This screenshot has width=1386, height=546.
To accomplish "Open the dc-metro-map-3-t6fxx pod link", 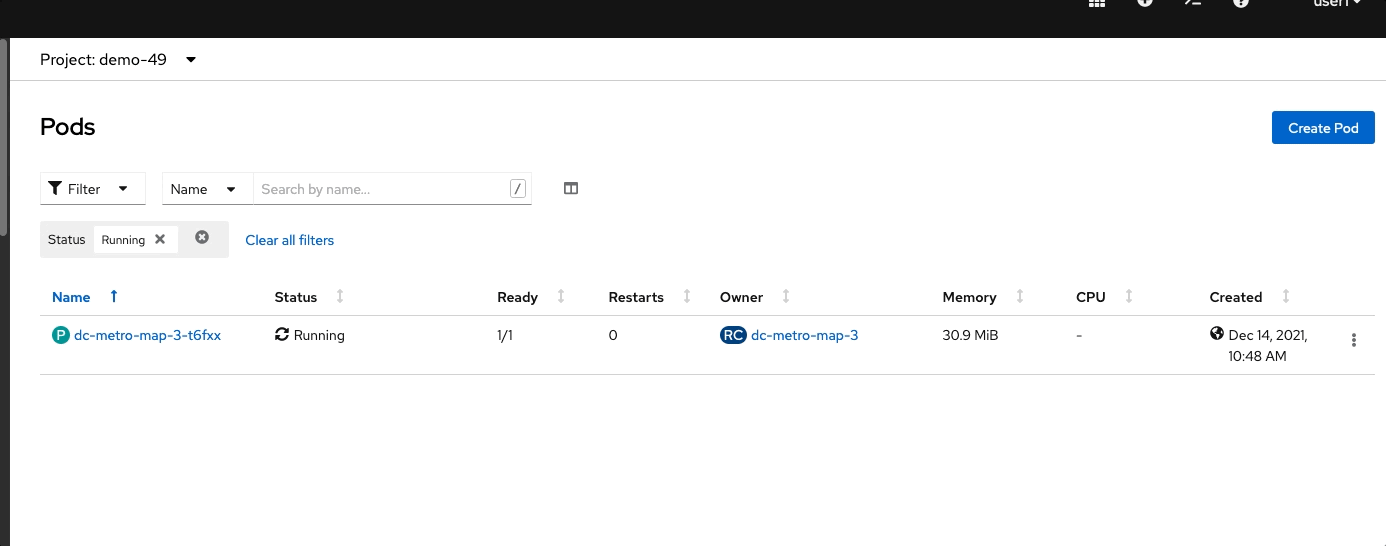I will [x=147, y=336].
